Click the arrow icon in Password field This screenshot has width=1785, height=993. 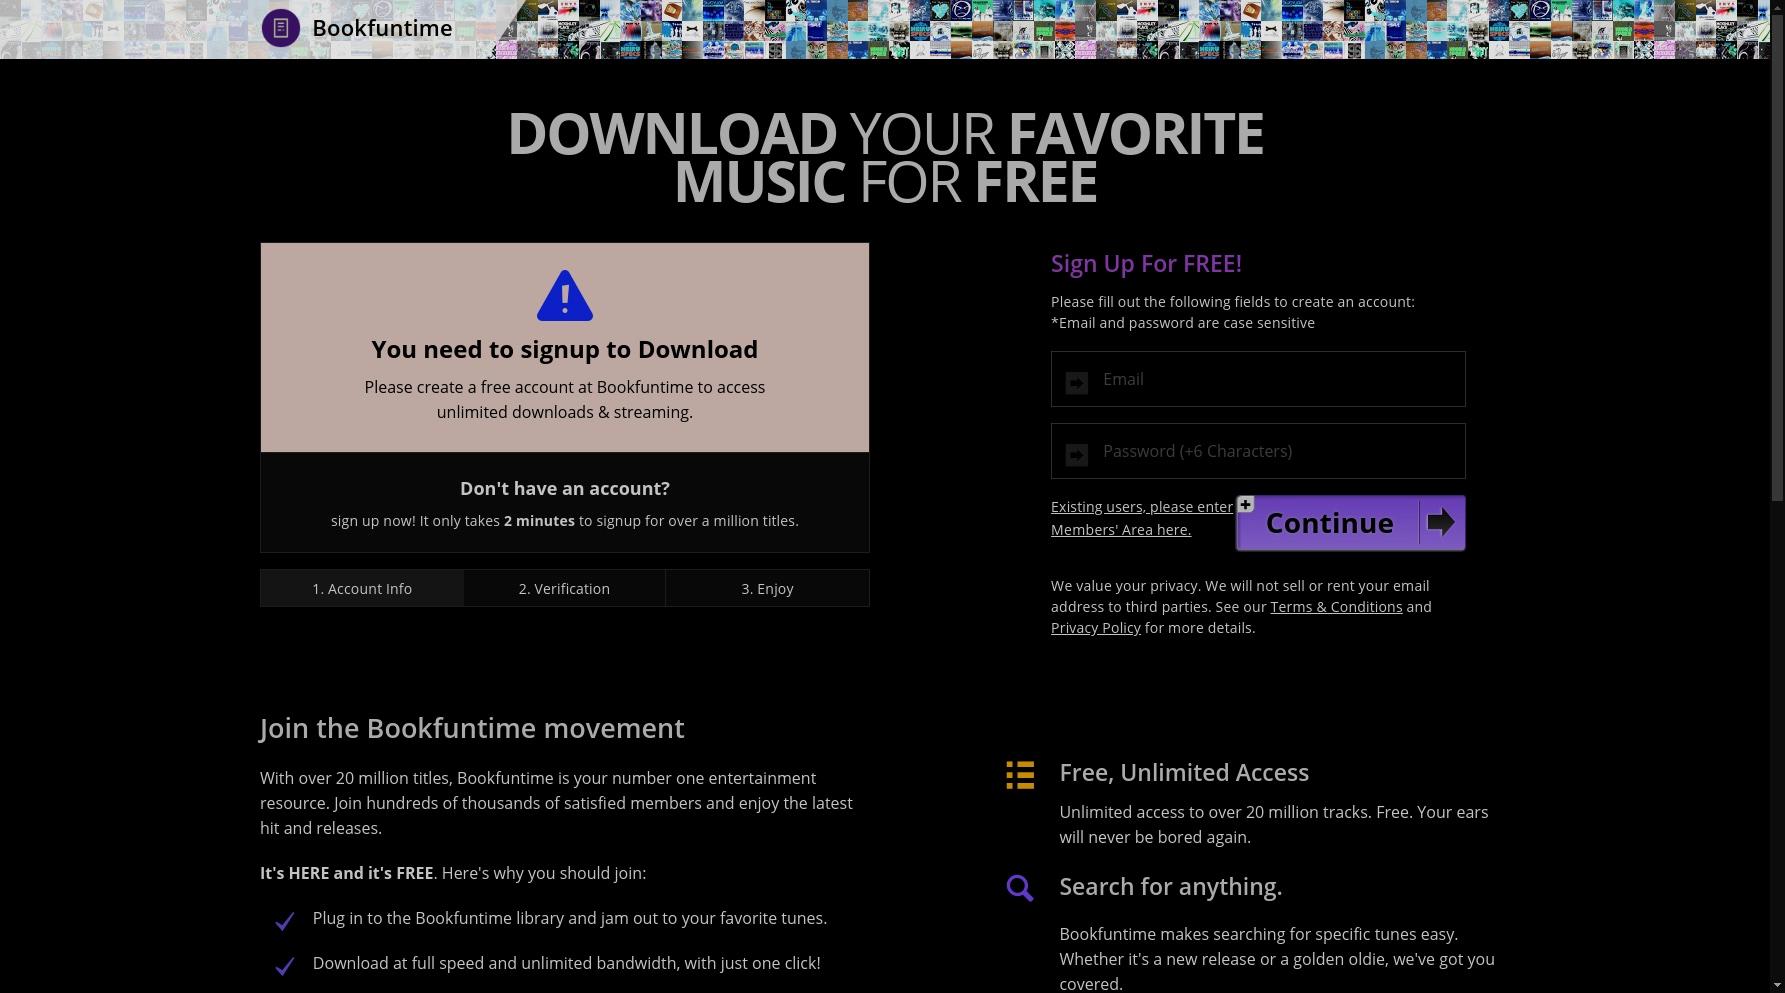point(1077,455)
